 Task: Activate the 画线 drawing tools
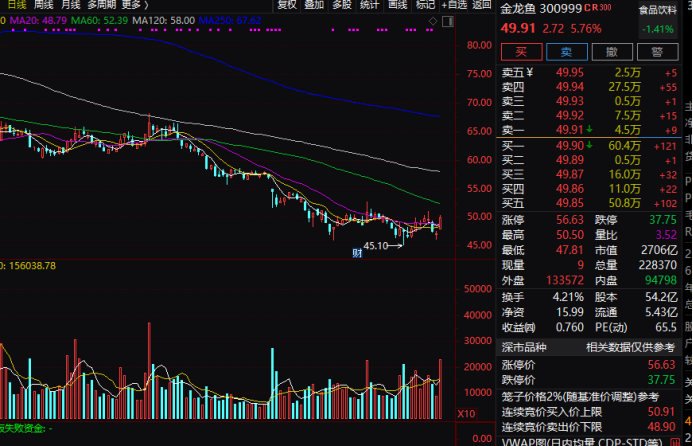[x=397, y=5]
